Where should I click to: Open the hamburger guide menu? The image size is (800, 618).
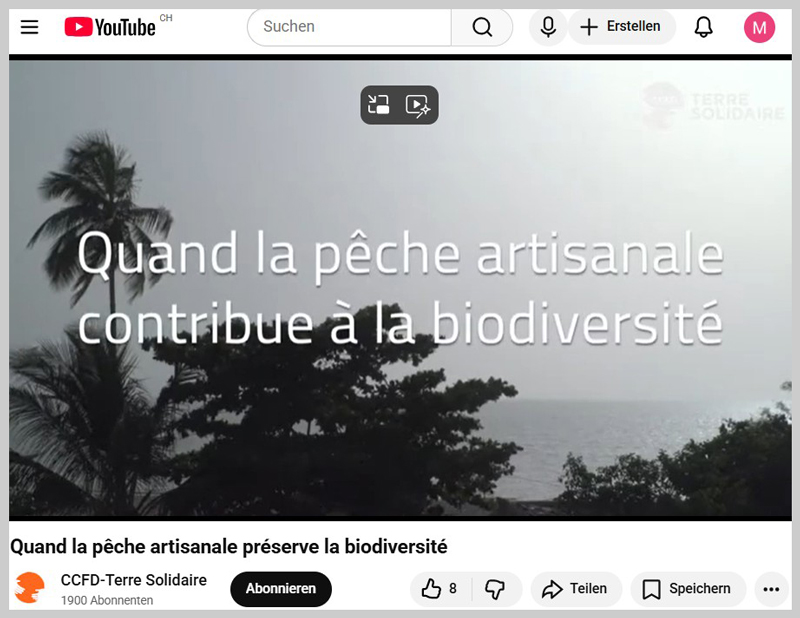[x=30, y=27]
